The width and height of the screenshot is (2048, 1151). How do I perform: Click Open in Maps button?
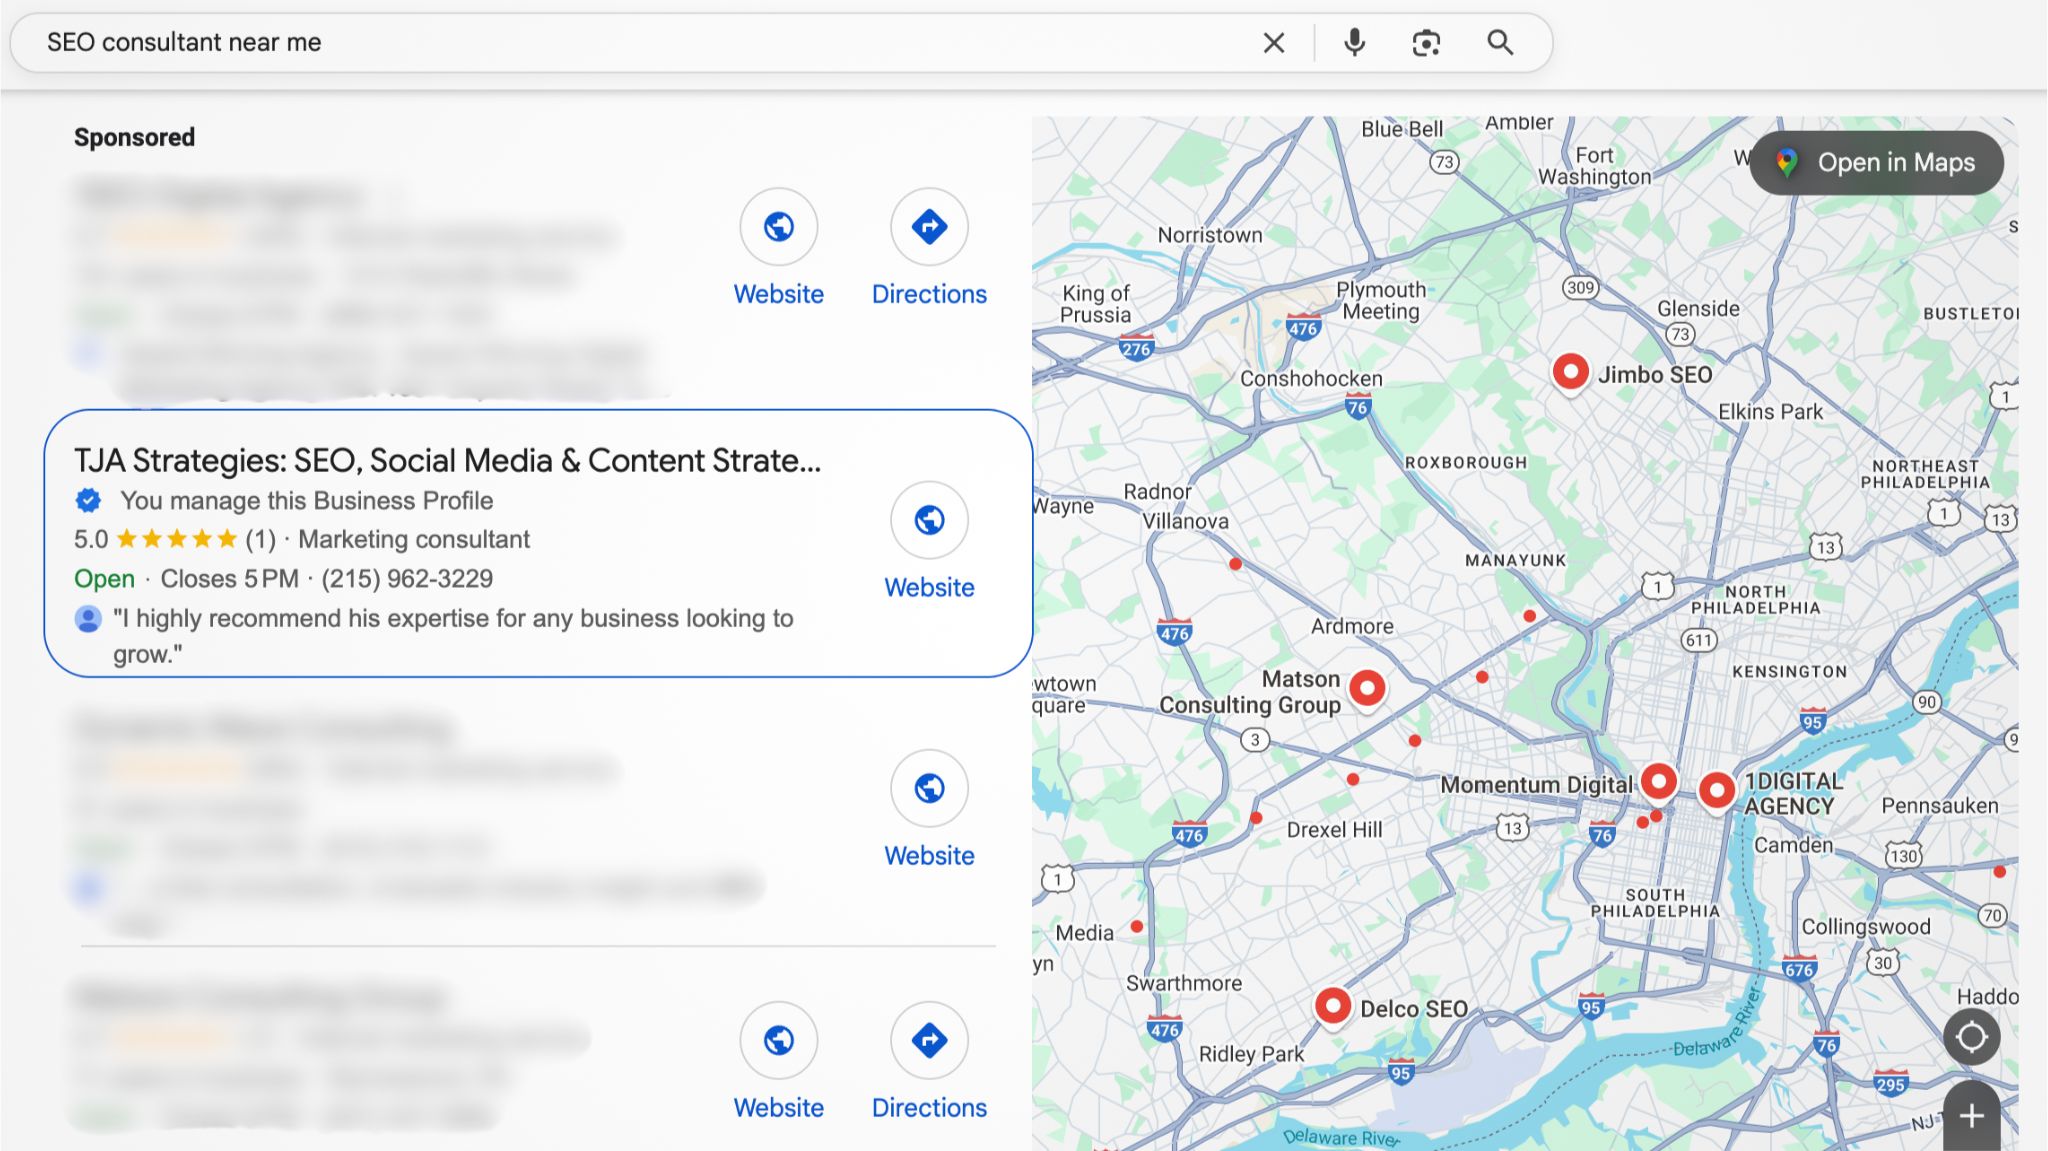coord(1876,163)
